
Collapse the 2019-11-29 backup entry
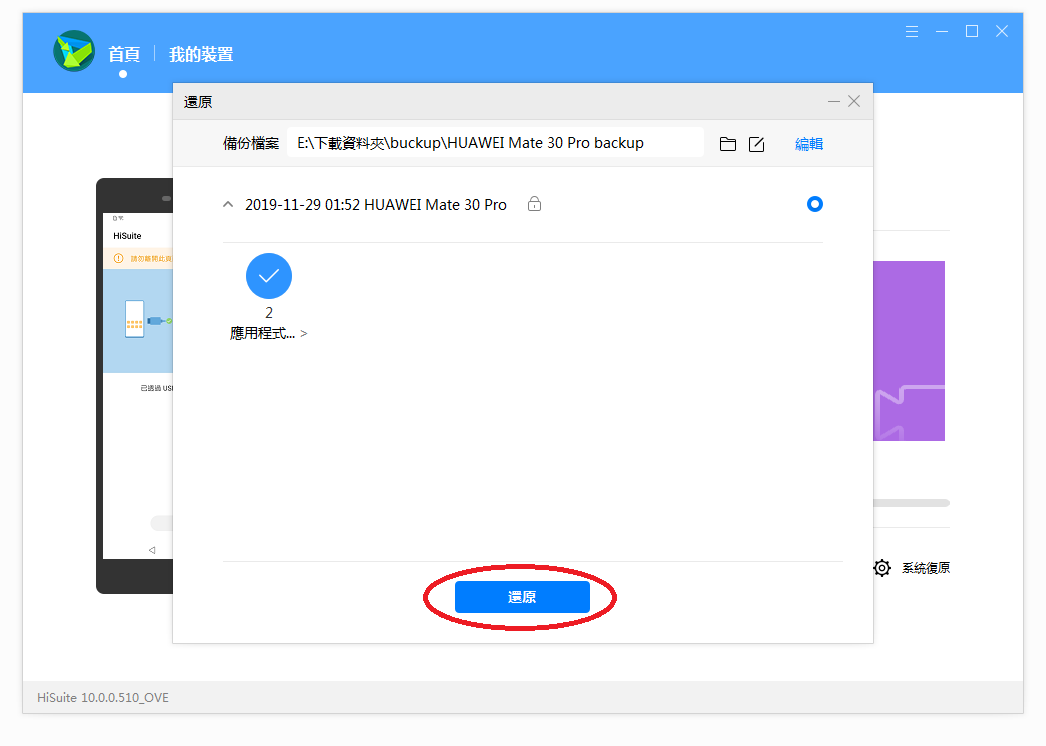(x=228, y=204)
